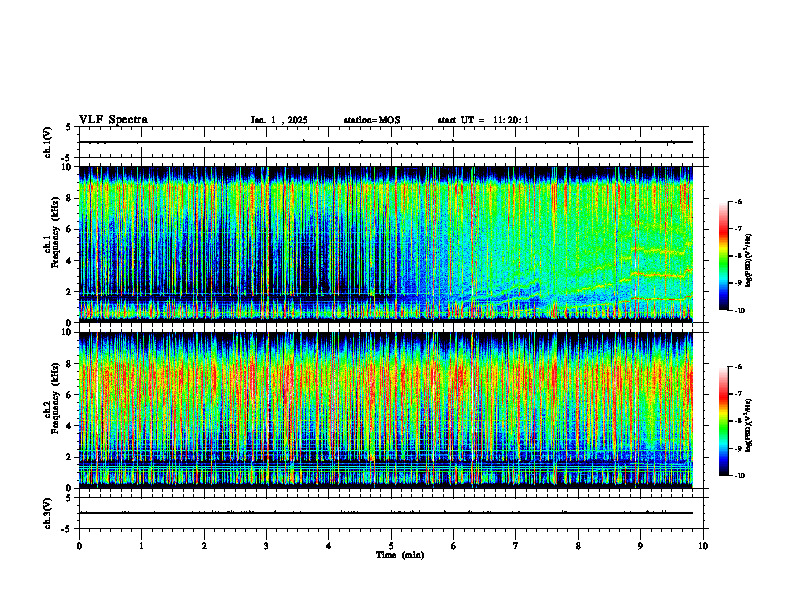Click the "-10" label on the ch.2 colorbar
Screen dimensions: 792x612
click(x=739, y=476)
